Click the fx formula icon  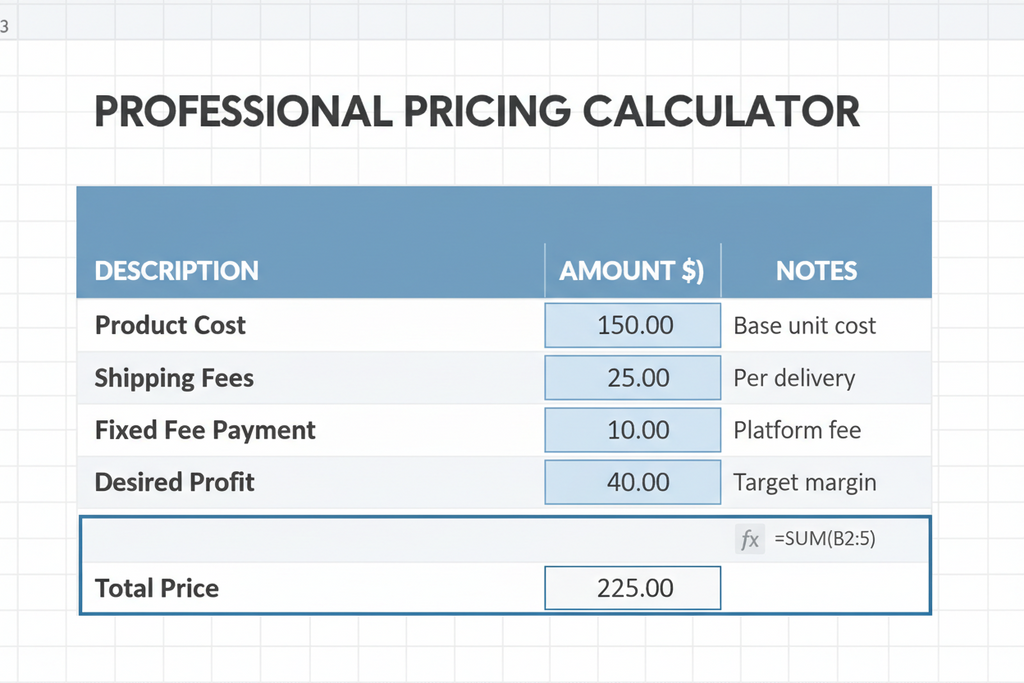750,539
